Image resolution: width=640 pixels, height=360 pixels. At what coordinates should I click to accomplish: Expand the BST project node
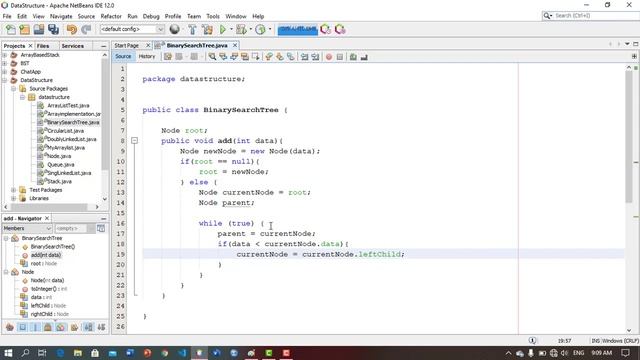pos(5,63)
